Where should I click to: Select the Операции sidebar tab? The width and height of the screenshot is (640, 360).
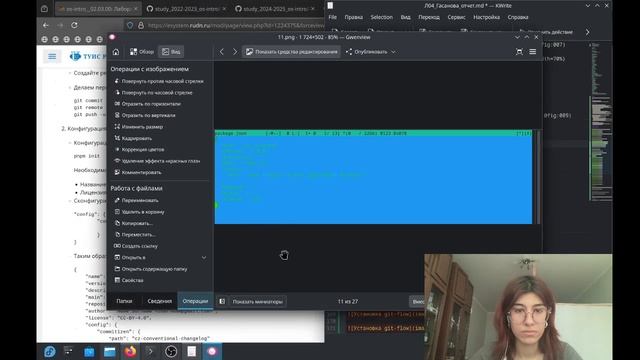click(x=195, y=301)
